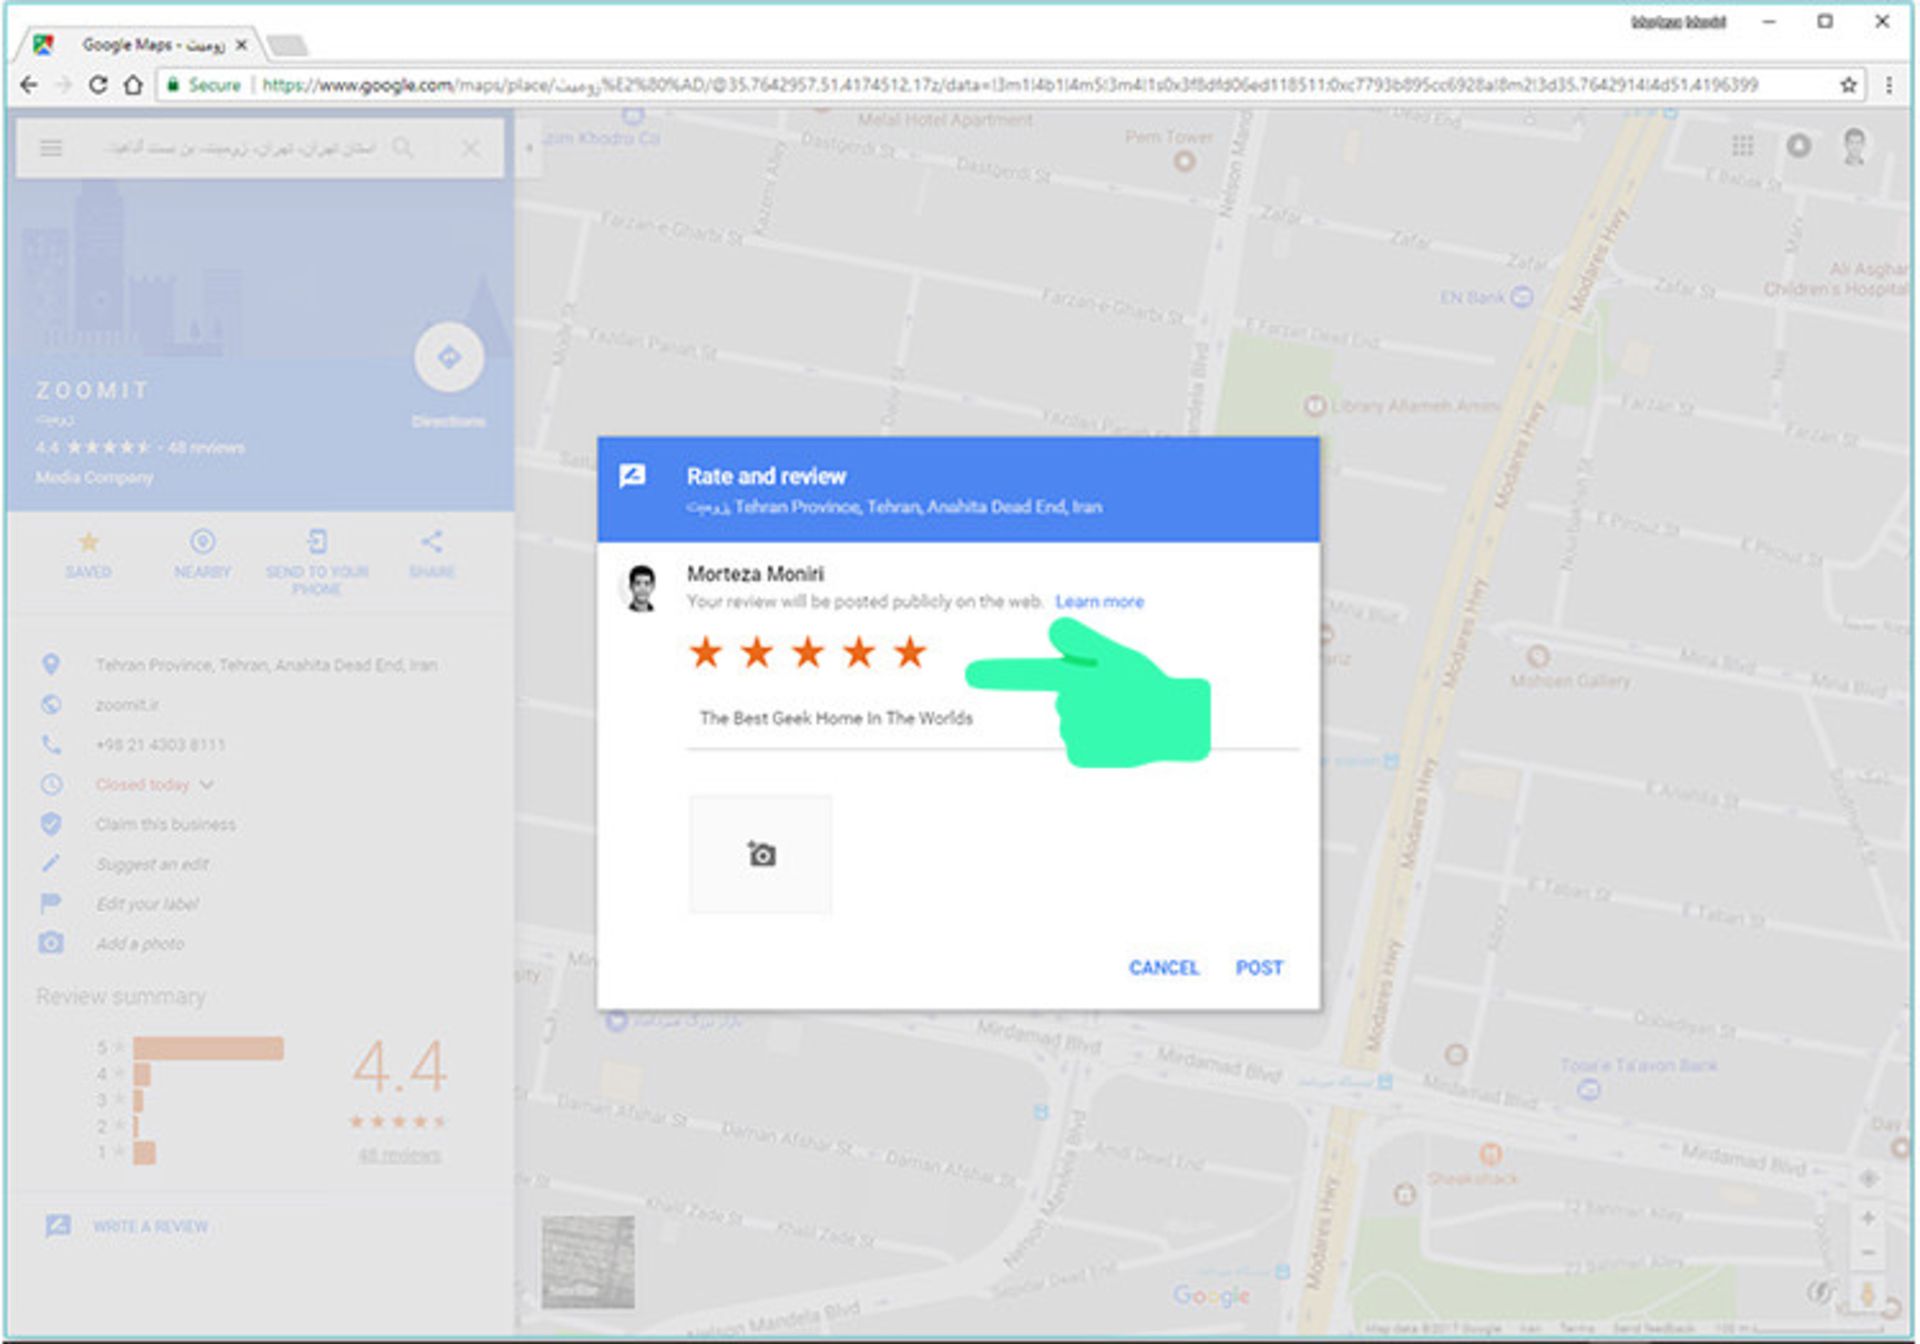Click Edit your label
The image size is (1920, 1344).
pos(147,904)
